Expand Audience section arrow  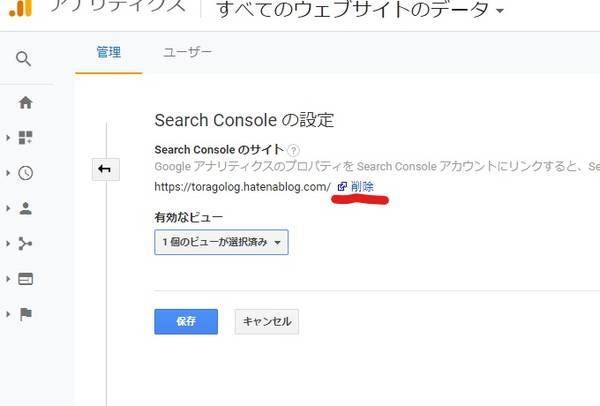pos(8,208)
